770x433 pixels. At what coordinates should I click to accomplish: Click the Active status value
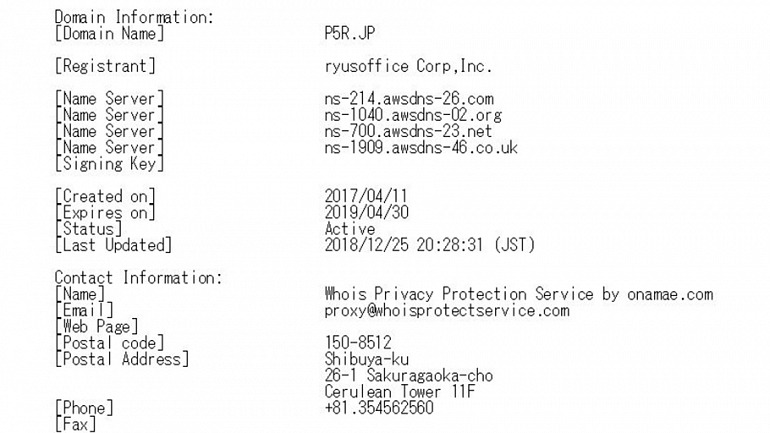[x=350, y=229]
